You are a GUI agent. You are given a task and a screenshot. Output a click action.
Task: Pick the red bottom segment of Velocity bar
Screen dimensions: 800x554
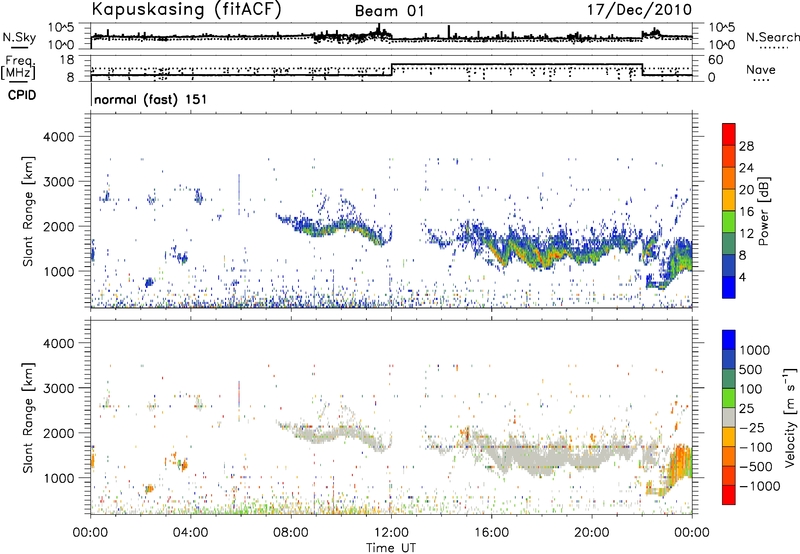tap(729, 495)
